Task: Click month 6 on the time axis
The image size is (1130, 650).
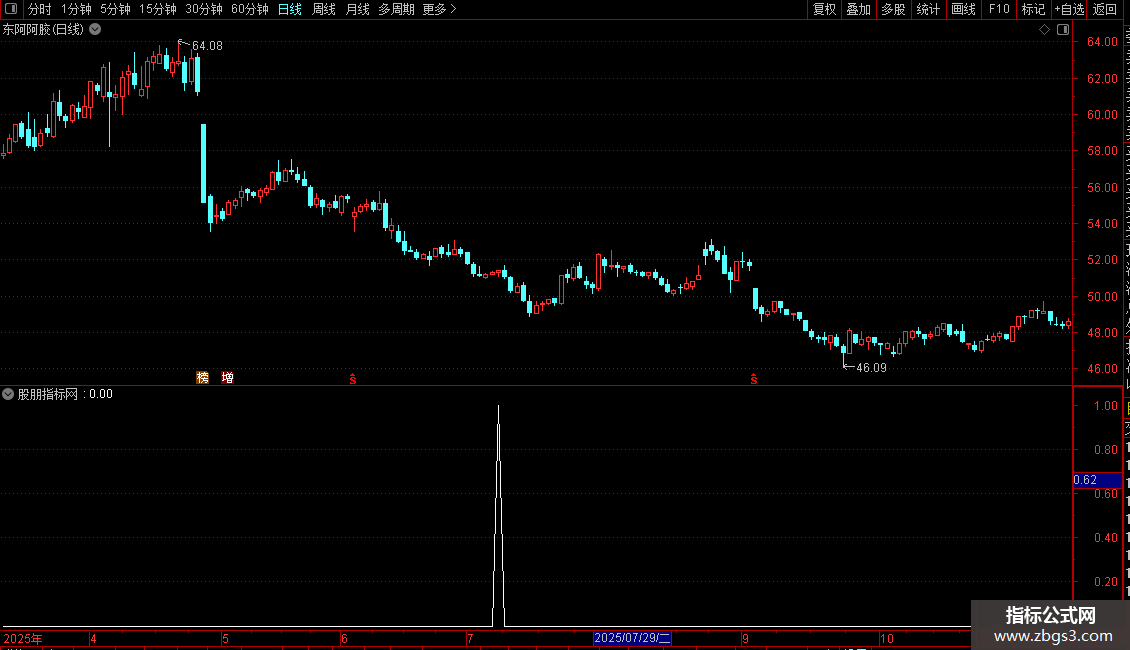Action: [x=344, y=638]
